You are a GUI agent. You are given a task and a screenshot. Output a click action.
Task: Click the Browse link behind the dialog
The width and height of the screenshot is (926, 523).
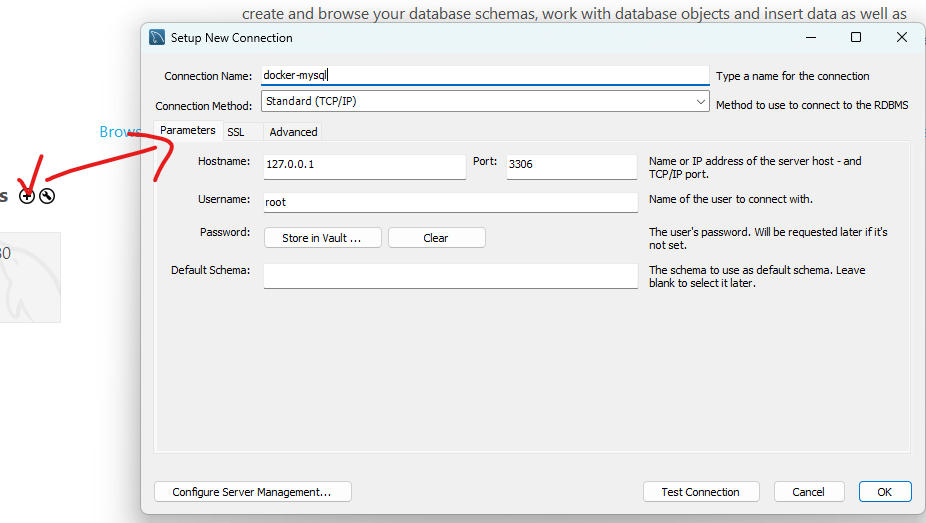pos(120,131)
